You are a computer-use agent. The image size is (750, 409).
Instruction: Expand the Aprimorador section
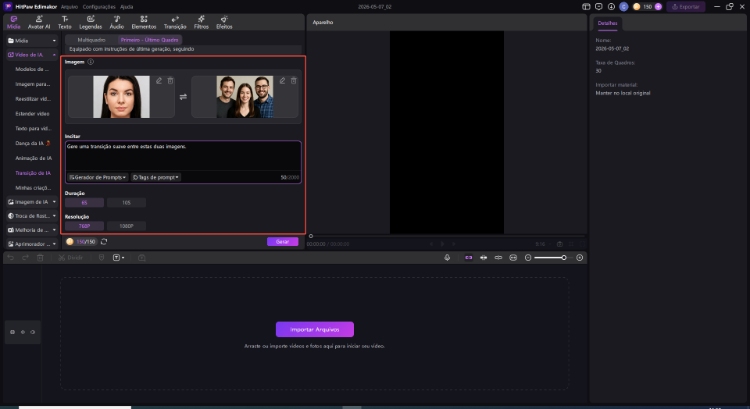[32, 244]
